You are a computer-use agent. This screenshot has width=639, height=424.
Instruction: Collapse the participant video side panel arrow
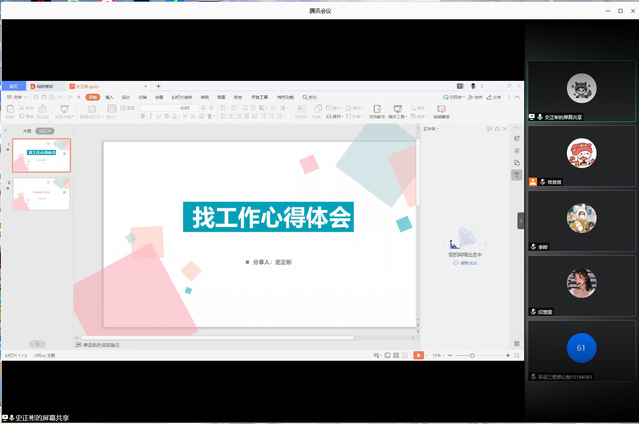pyautogui.click(x=520, y=220)
